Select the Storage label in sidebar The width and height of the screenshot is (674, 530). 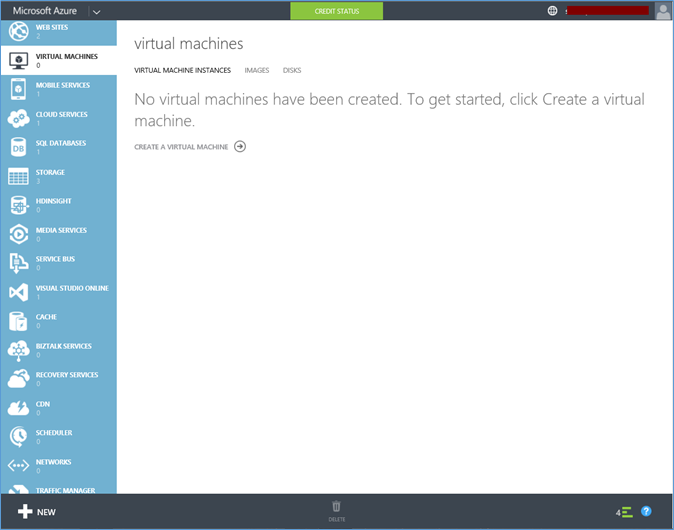[50, 172]
